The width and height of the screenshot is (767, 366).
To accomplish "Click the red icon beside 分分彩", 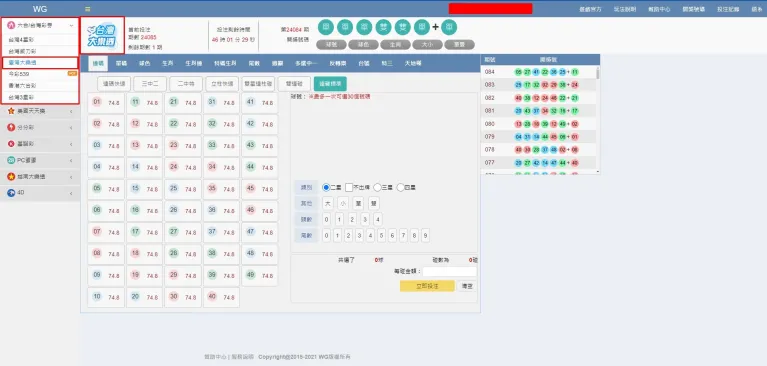I will tap(11, 127).
